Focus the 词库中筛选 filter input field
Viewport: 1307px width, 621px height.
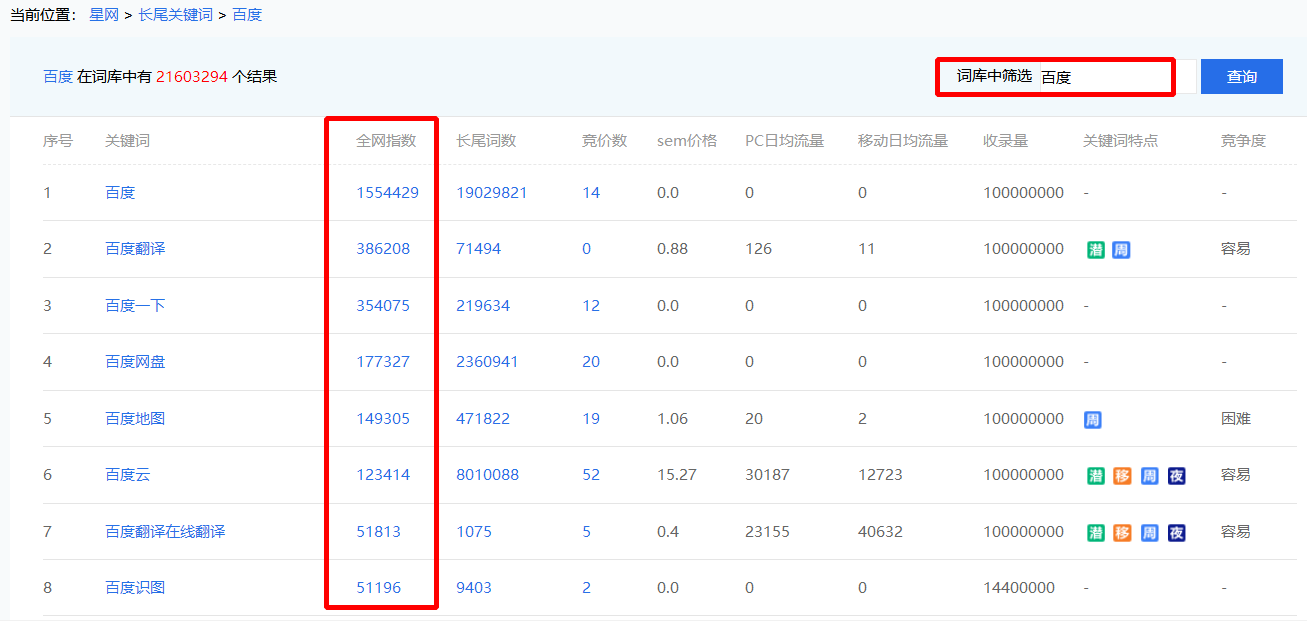click(1117, 77)
